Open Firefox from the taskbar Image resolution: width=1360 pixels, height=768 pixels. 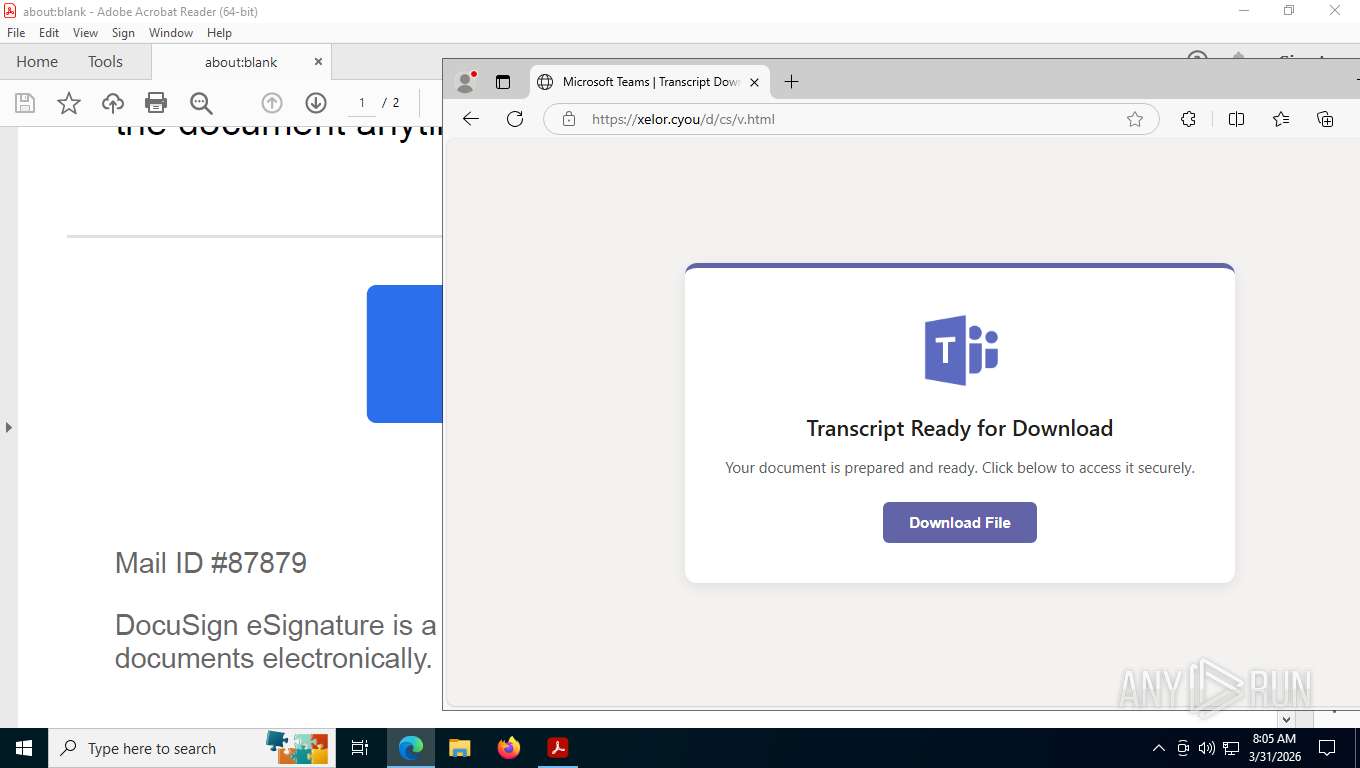click(509, 748)
